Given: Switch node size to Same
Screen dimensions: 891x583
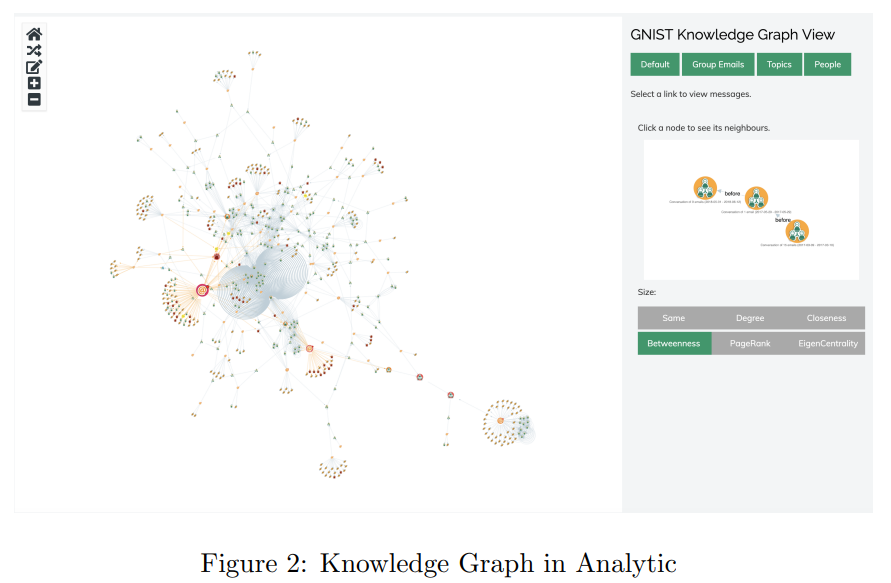Looking at the screenshot, I should pyautogui.click(x=674, y=318).
